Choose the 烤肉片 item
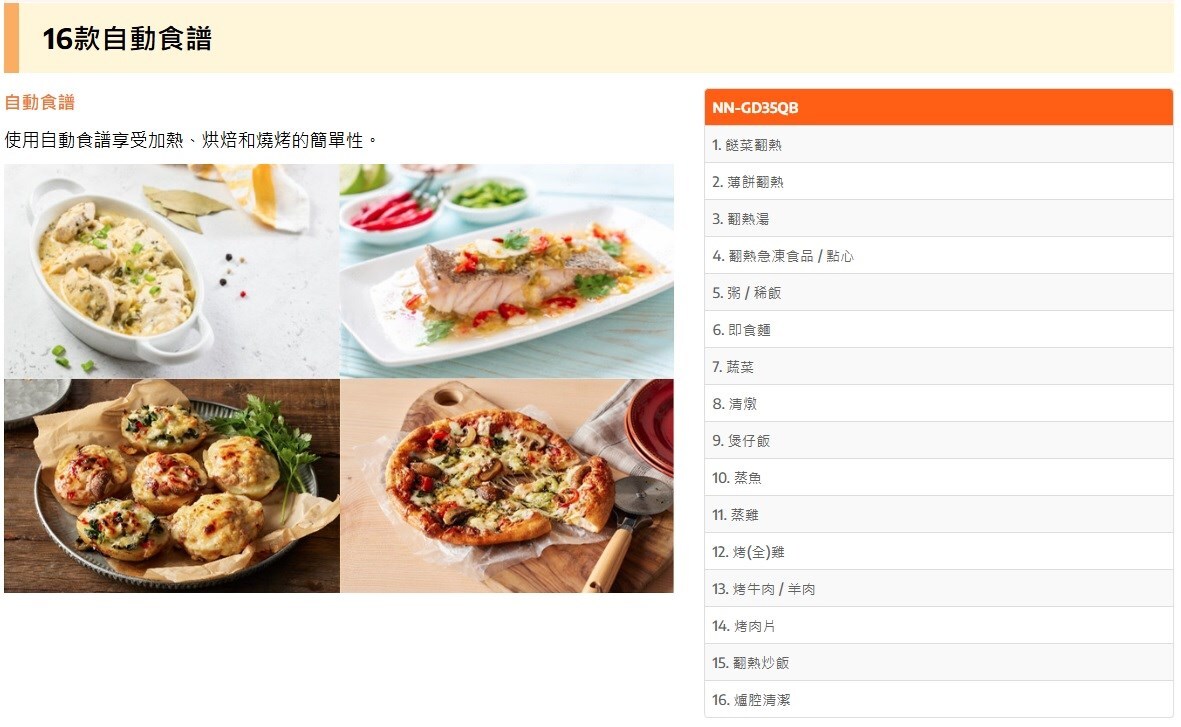This screenshot has width=1181, height=727. 938,625
